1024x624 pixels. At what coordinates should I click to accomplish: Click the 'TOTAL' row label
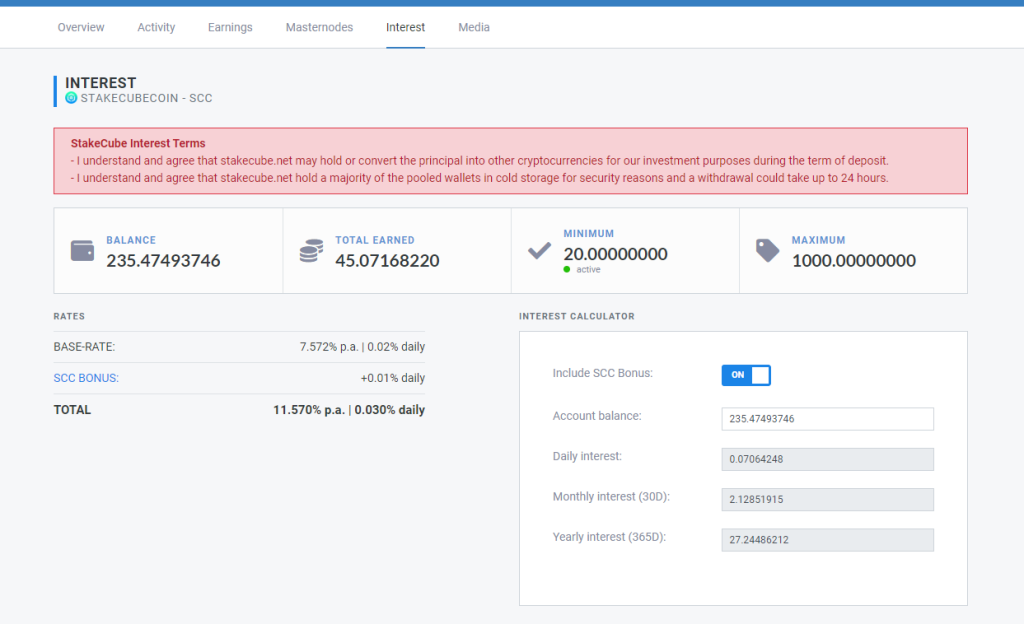72,410
